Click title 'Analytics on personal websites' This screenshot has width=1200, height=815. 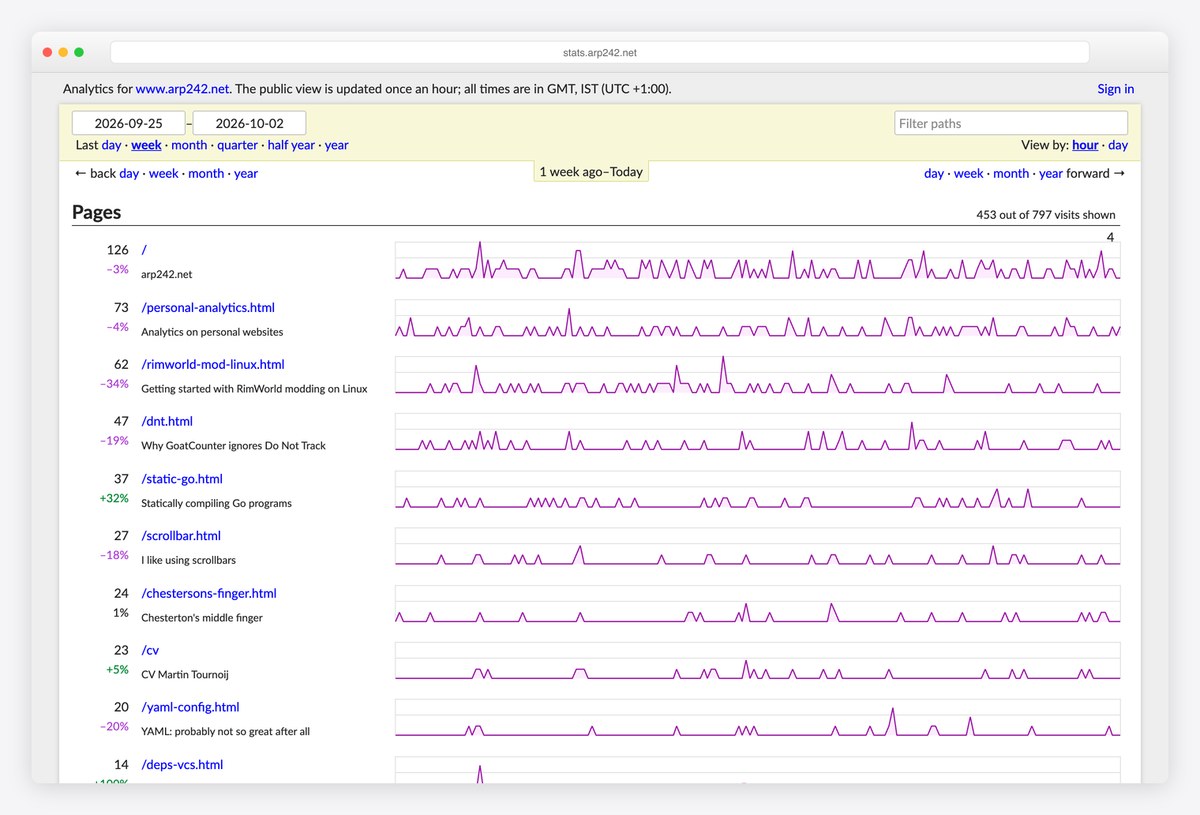click(x=212, y=332)
